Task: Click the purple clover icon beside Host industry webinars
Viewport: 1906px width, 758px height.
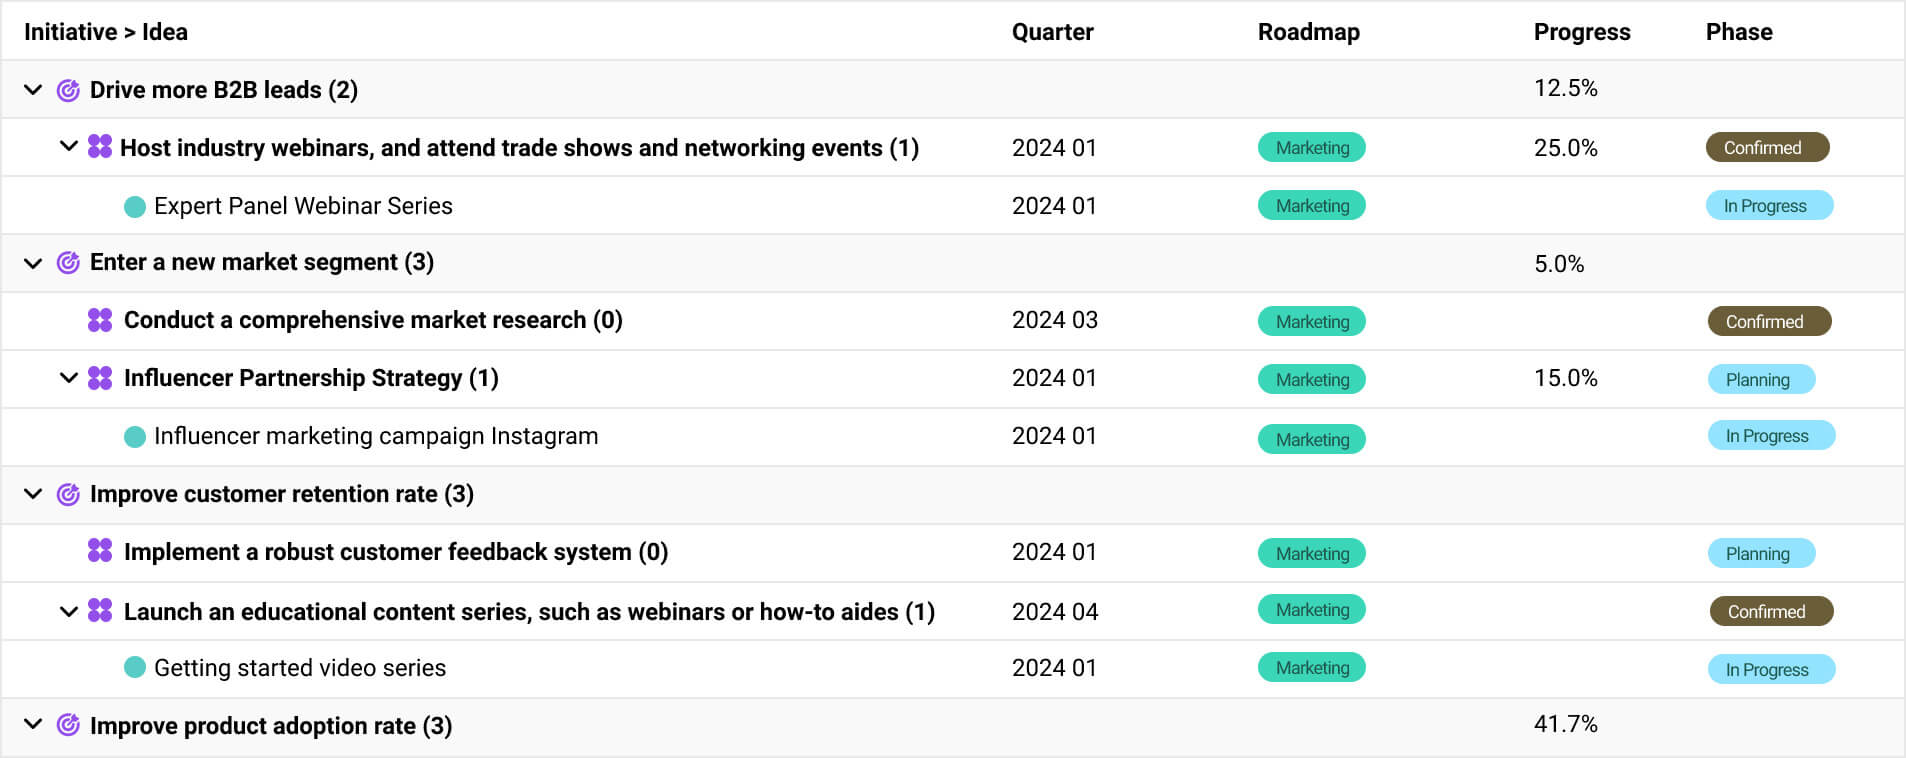Action: pyautogui.click(x=100, y=147)
